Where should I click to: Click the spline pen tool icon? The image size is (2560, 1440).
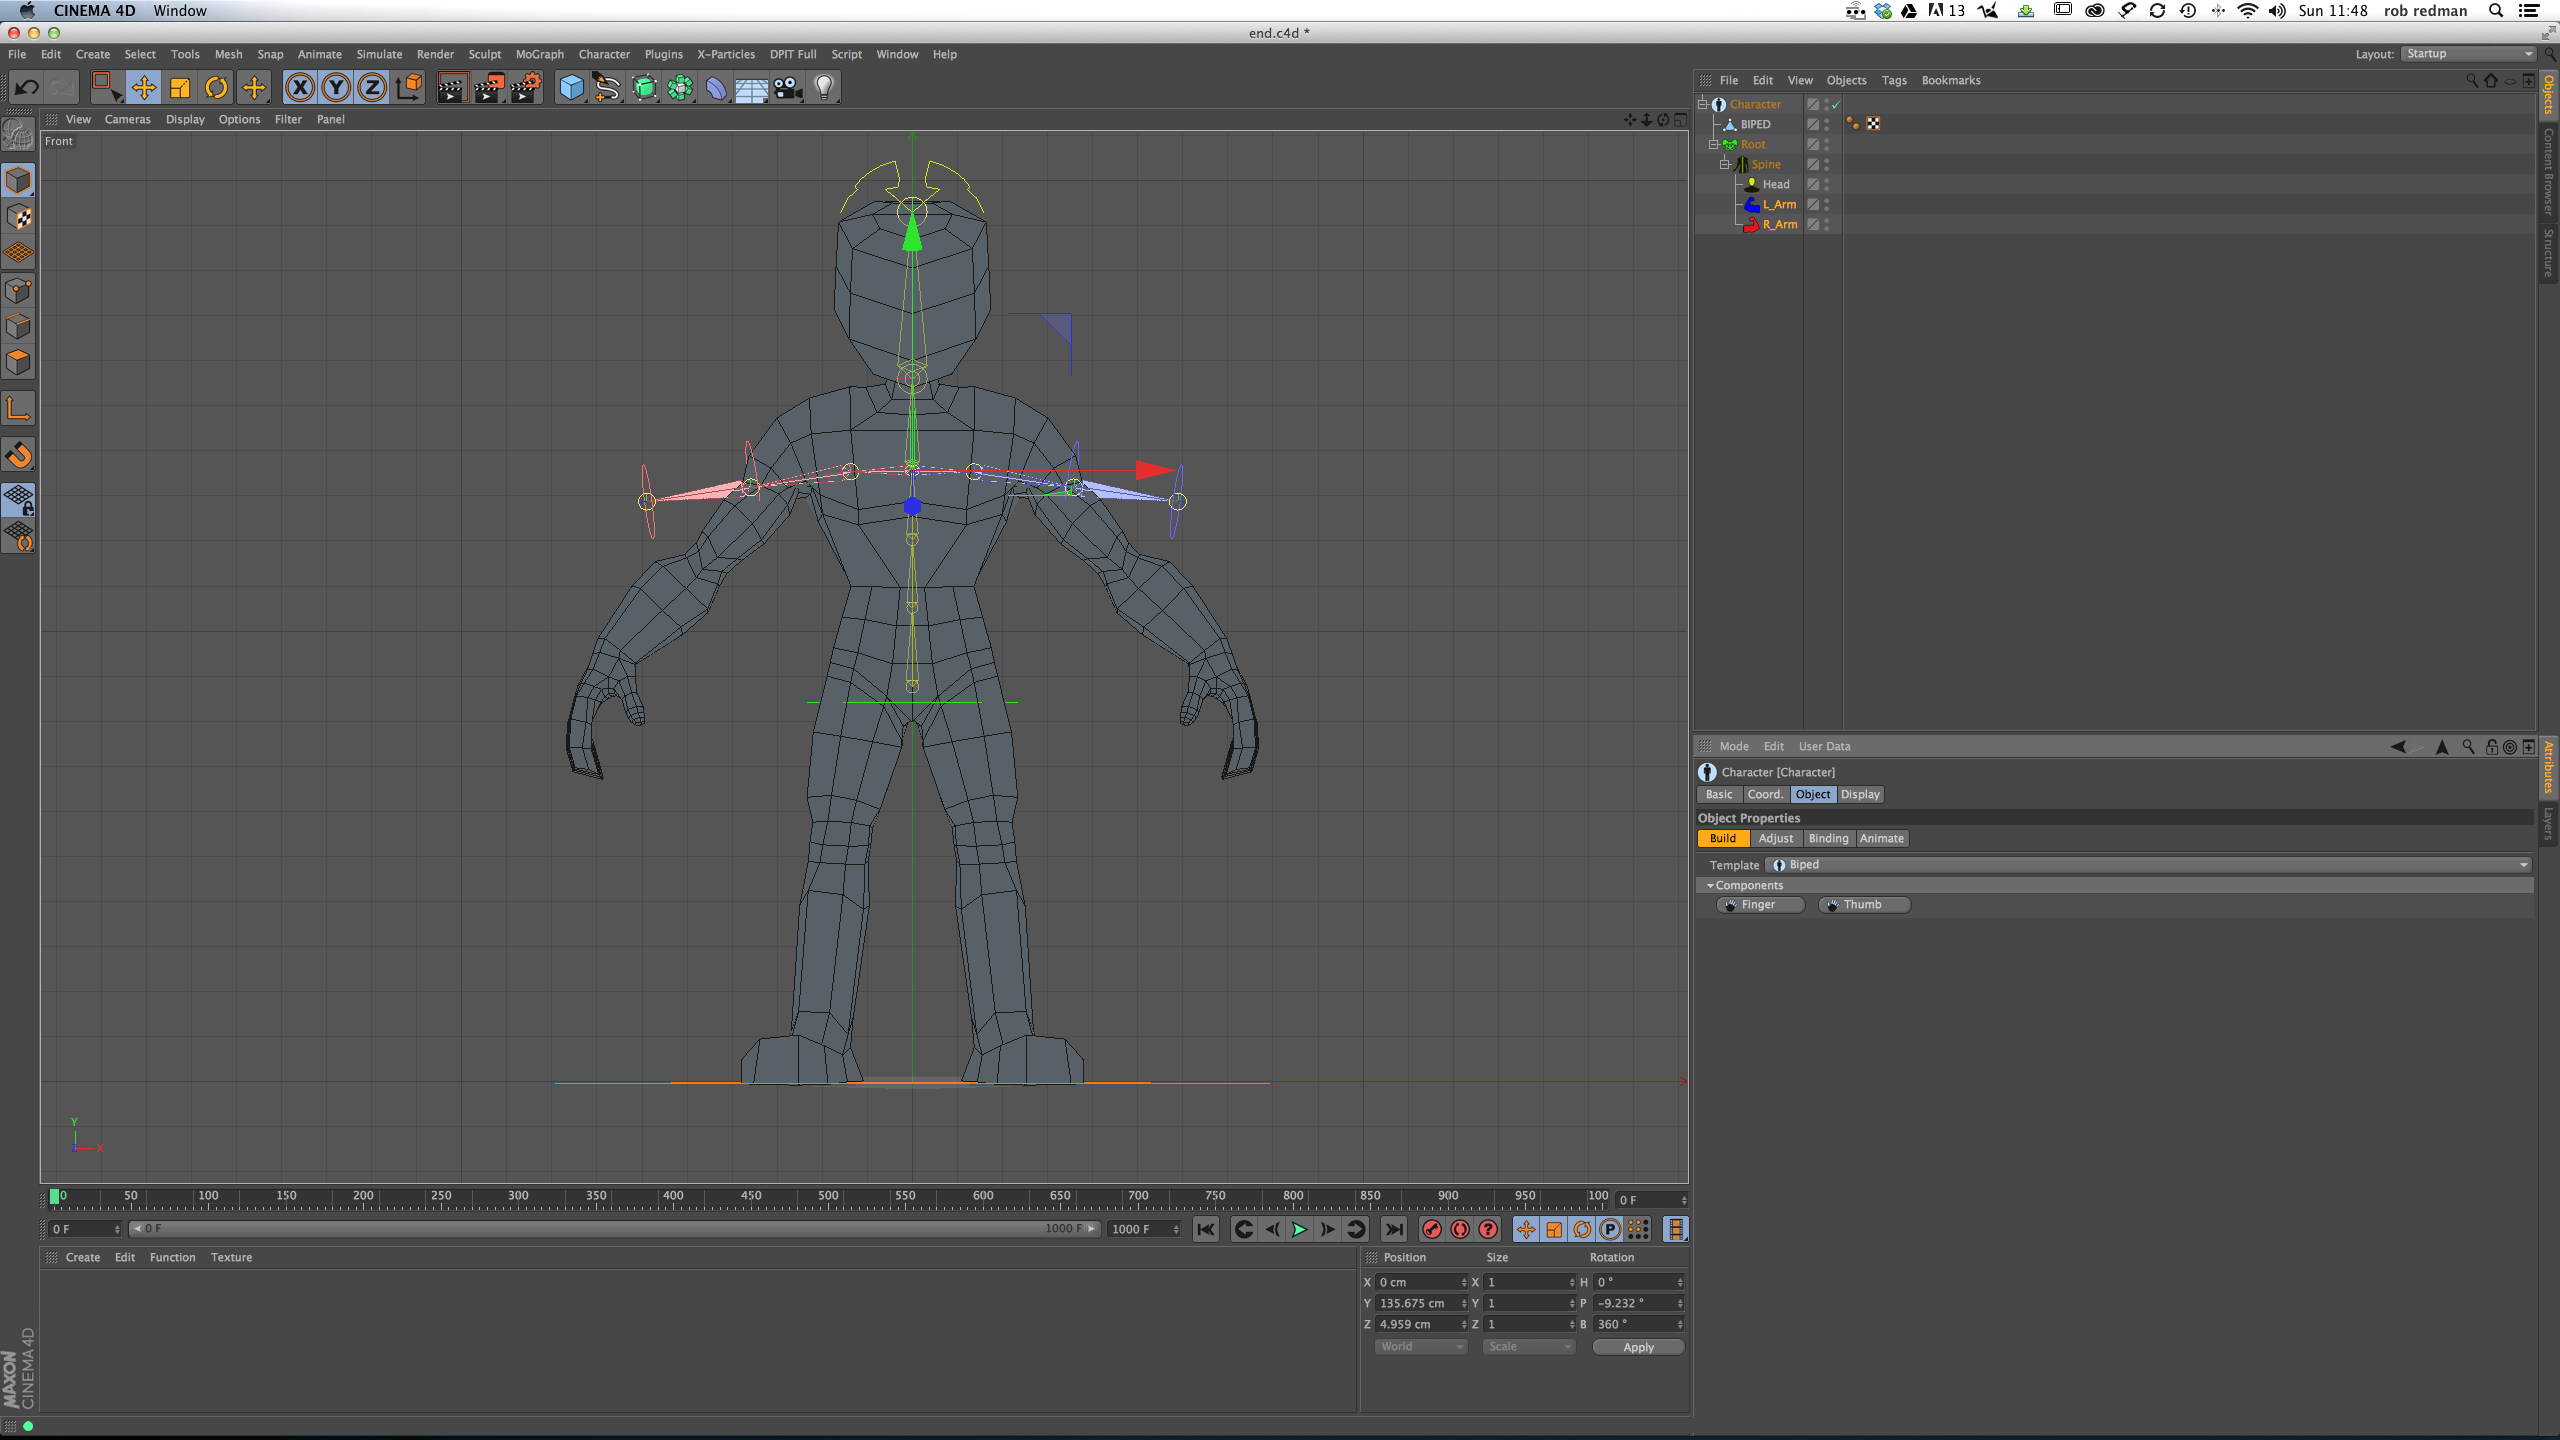point(607,88)
